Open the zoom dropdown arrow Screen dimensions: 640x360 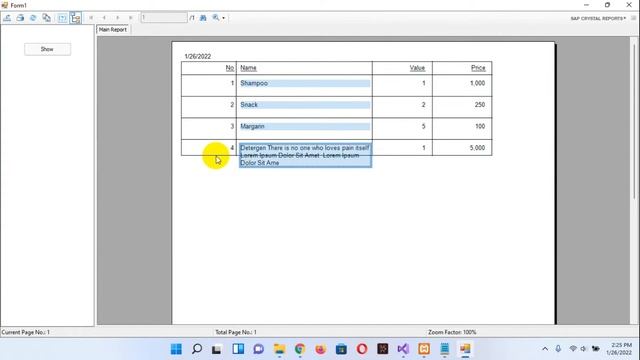click(x=223, y=18)
